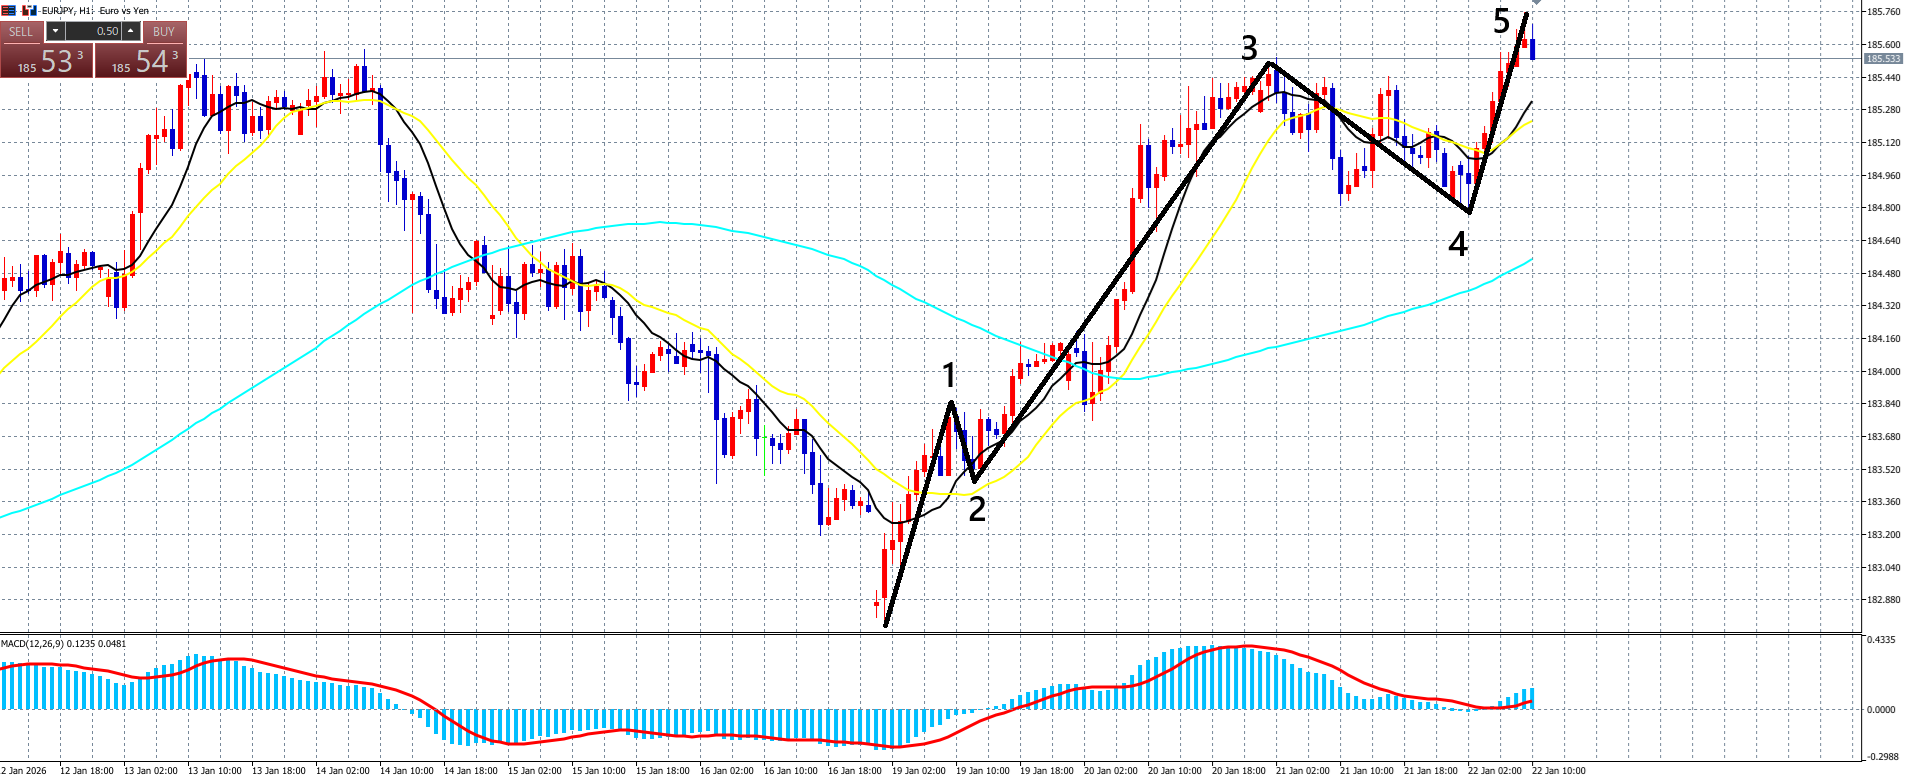Image resolution: width=1910 pixels, height=781 pixels.
Task: Click the gray chart shift triangle marker
Action: point(1536,3)
